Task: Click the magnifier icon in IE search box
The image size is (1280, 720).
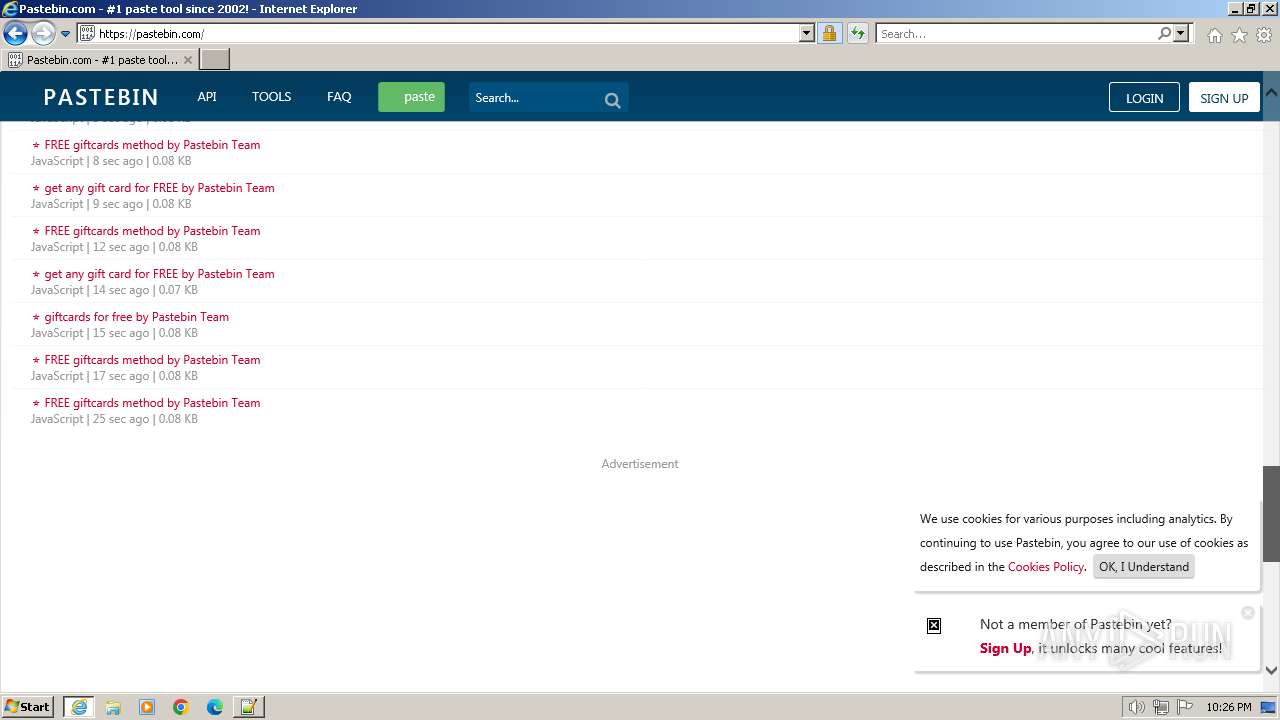Action: (x=1164, y=34)
